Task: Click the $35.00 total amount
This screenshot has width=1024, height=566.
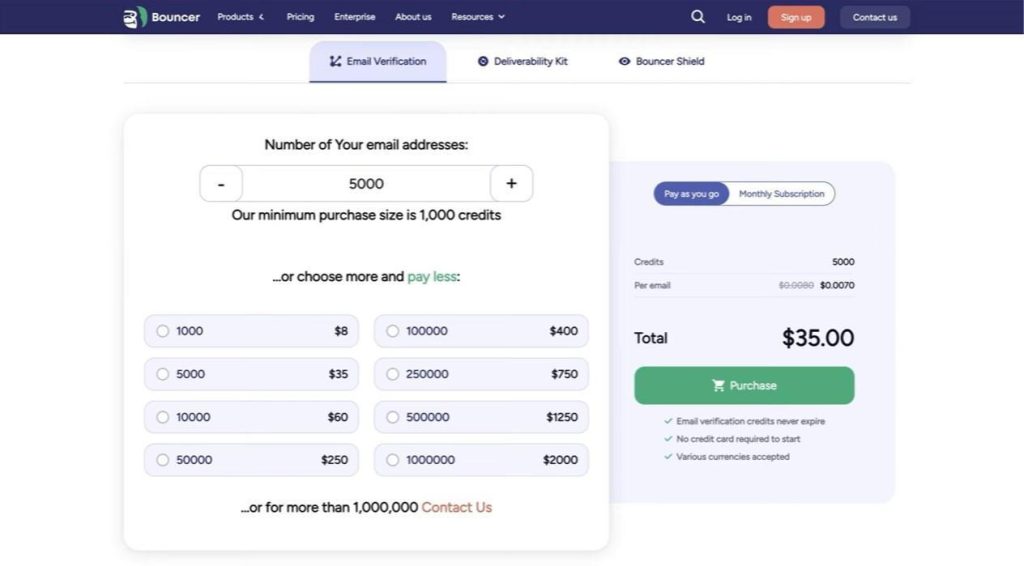Action: click(x=818, y=338)
